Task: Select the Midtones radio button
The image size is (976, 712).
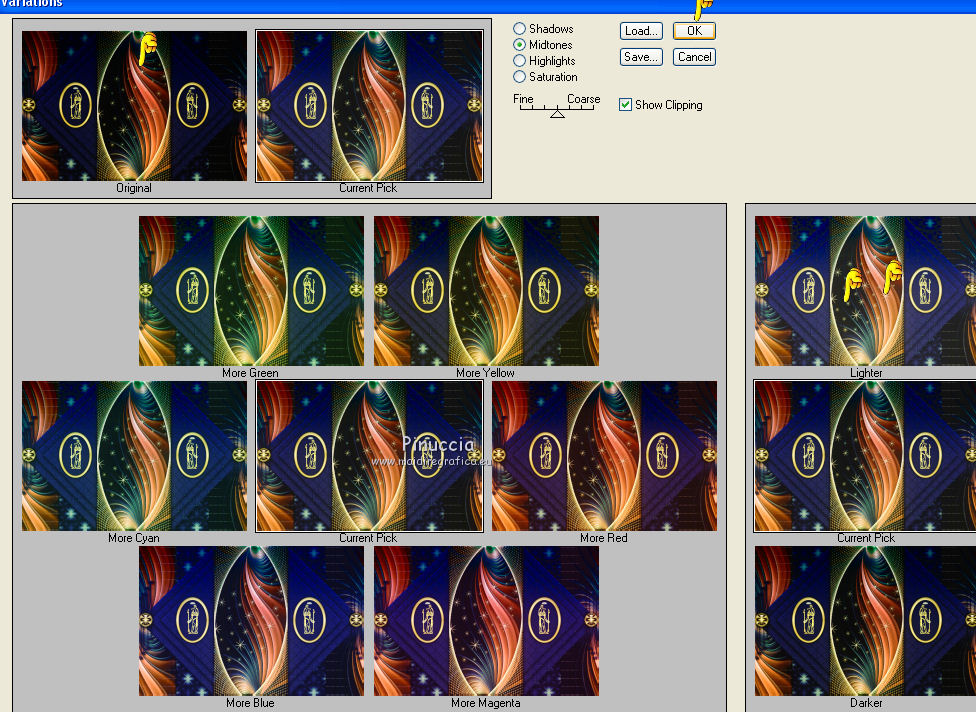Action: point(519,45)
